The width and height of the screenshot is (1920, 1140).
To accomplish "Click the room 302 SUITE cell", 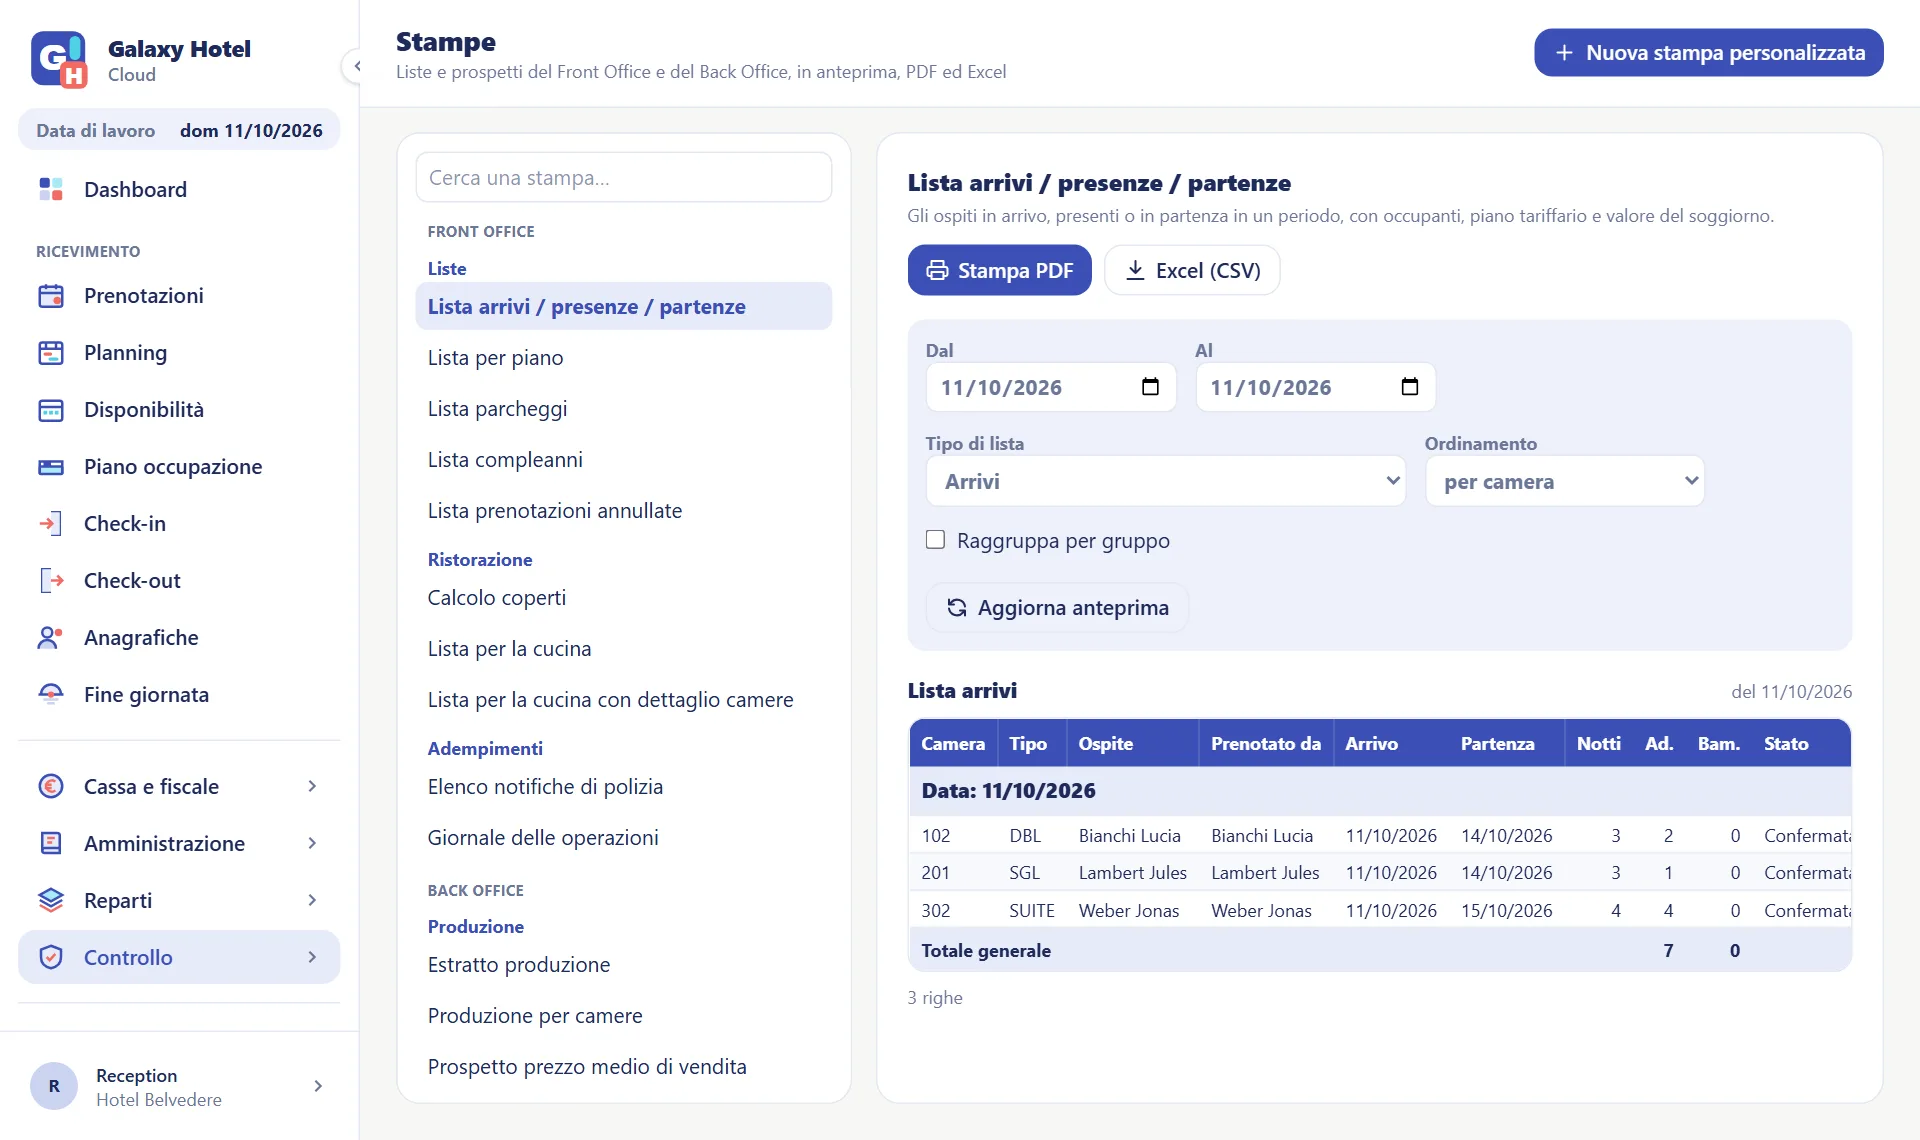I will pos(1031,910).
